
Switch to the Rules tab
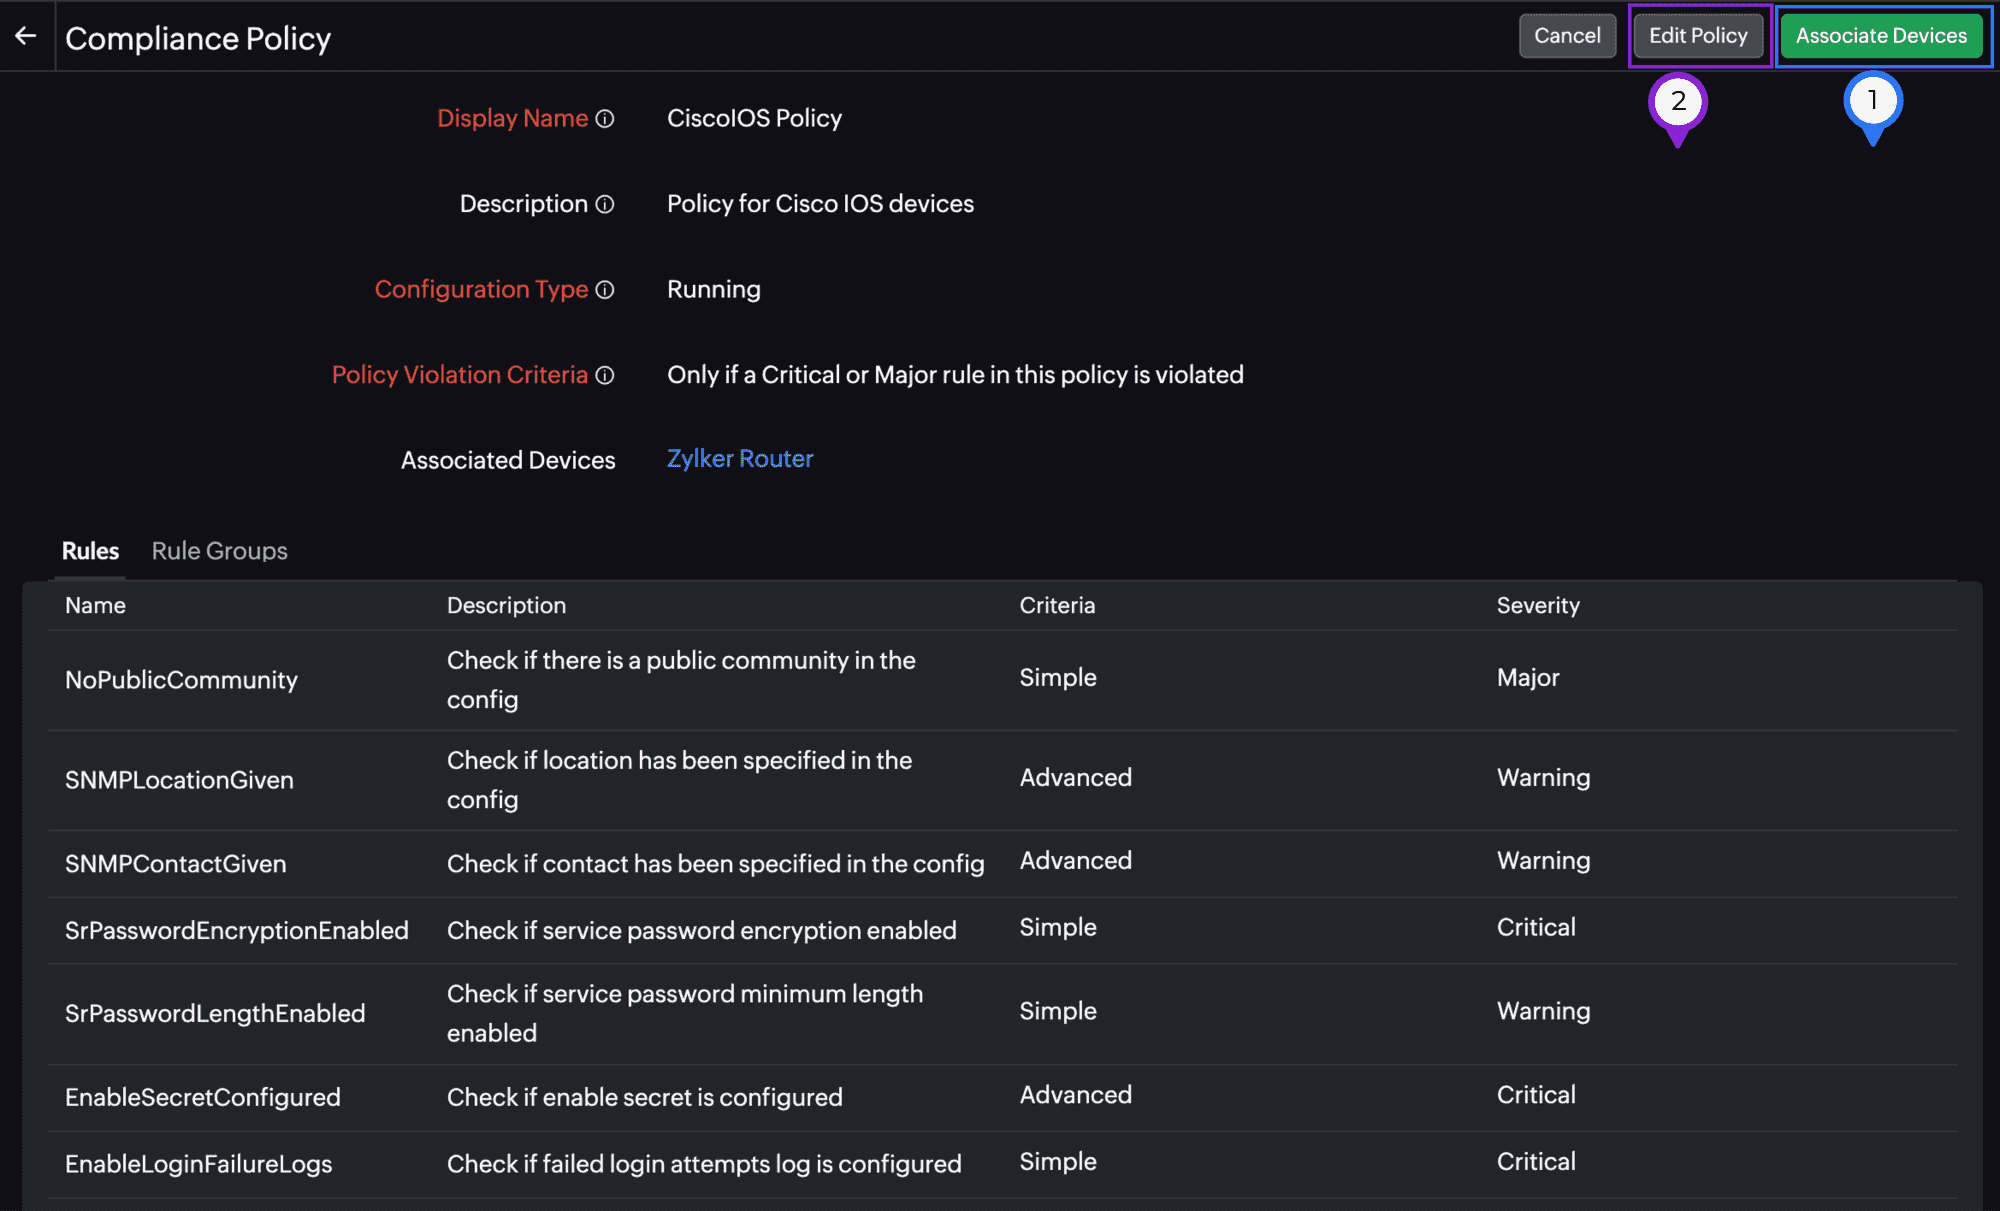coord(90,551)
